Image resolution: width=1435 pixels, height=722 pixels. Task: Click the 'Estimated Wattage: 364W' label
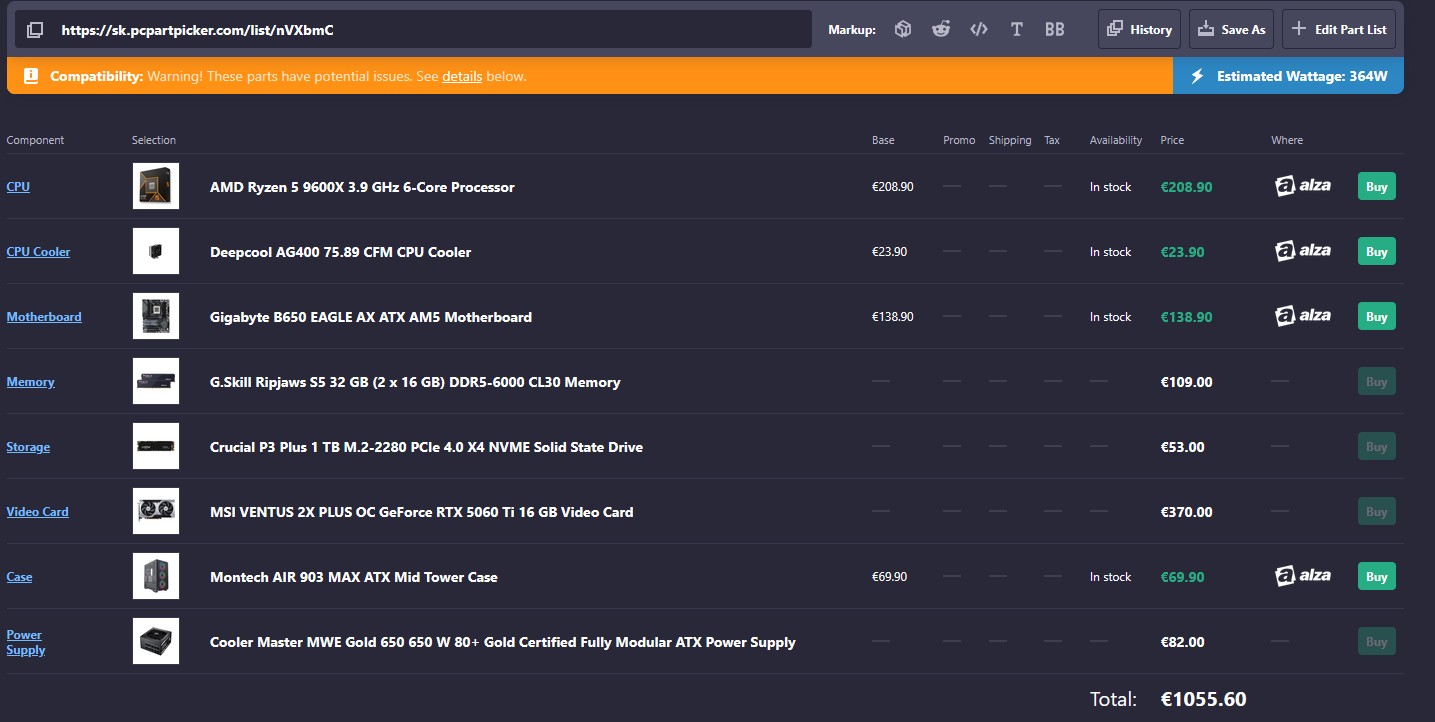coord(1302,76)
